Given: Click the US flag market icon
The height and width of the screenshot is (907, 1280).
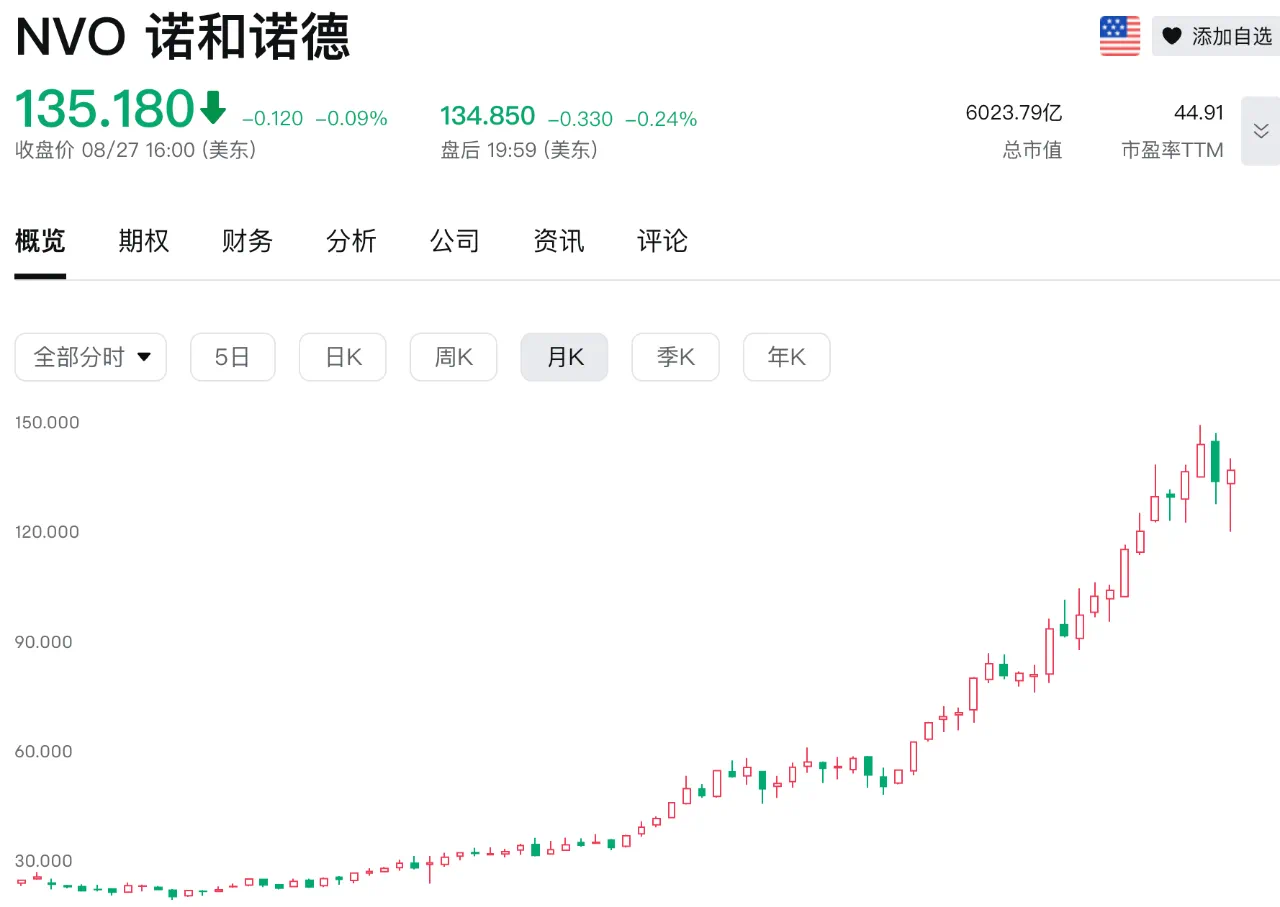Looking at the screenshot, I should 1120,36.
